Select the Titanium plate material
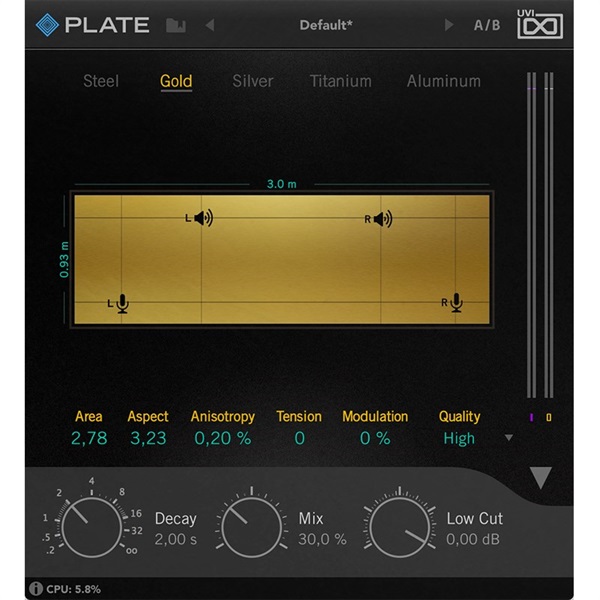600x600 pixels. coord(341,81)
